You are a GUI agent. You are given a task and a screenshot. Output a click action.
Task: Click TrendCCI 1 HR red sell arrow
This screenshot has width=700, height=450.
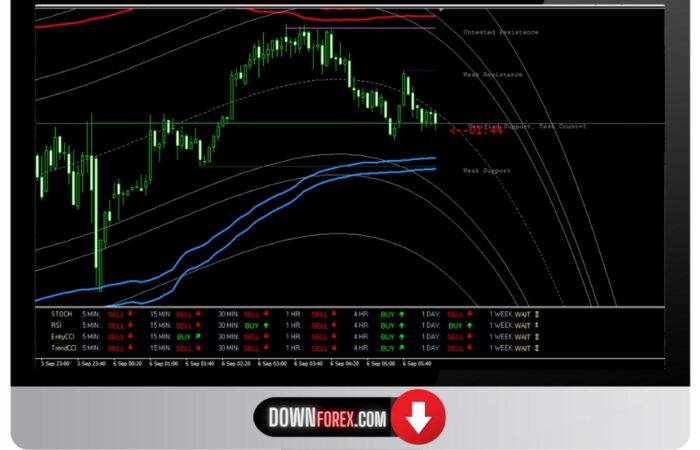[336, 348]
